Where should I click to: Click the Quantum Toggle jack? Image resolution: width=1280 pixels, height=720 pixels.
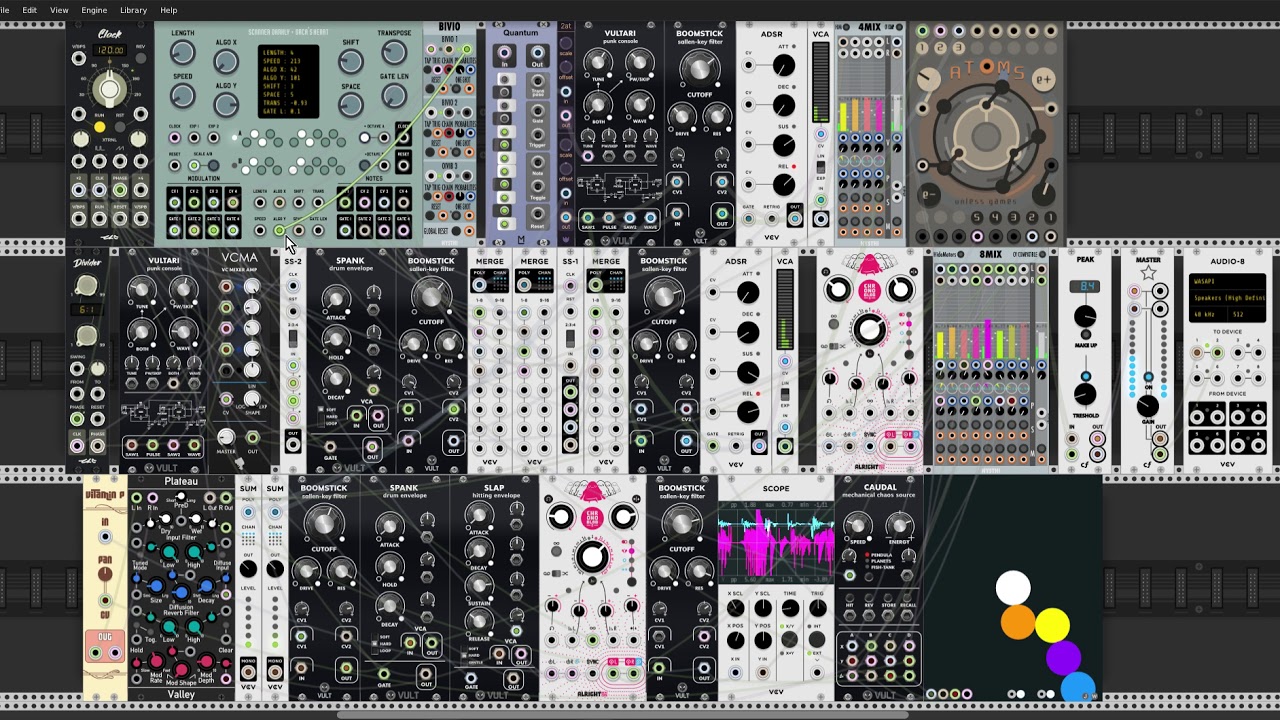[x=538, y=186]
